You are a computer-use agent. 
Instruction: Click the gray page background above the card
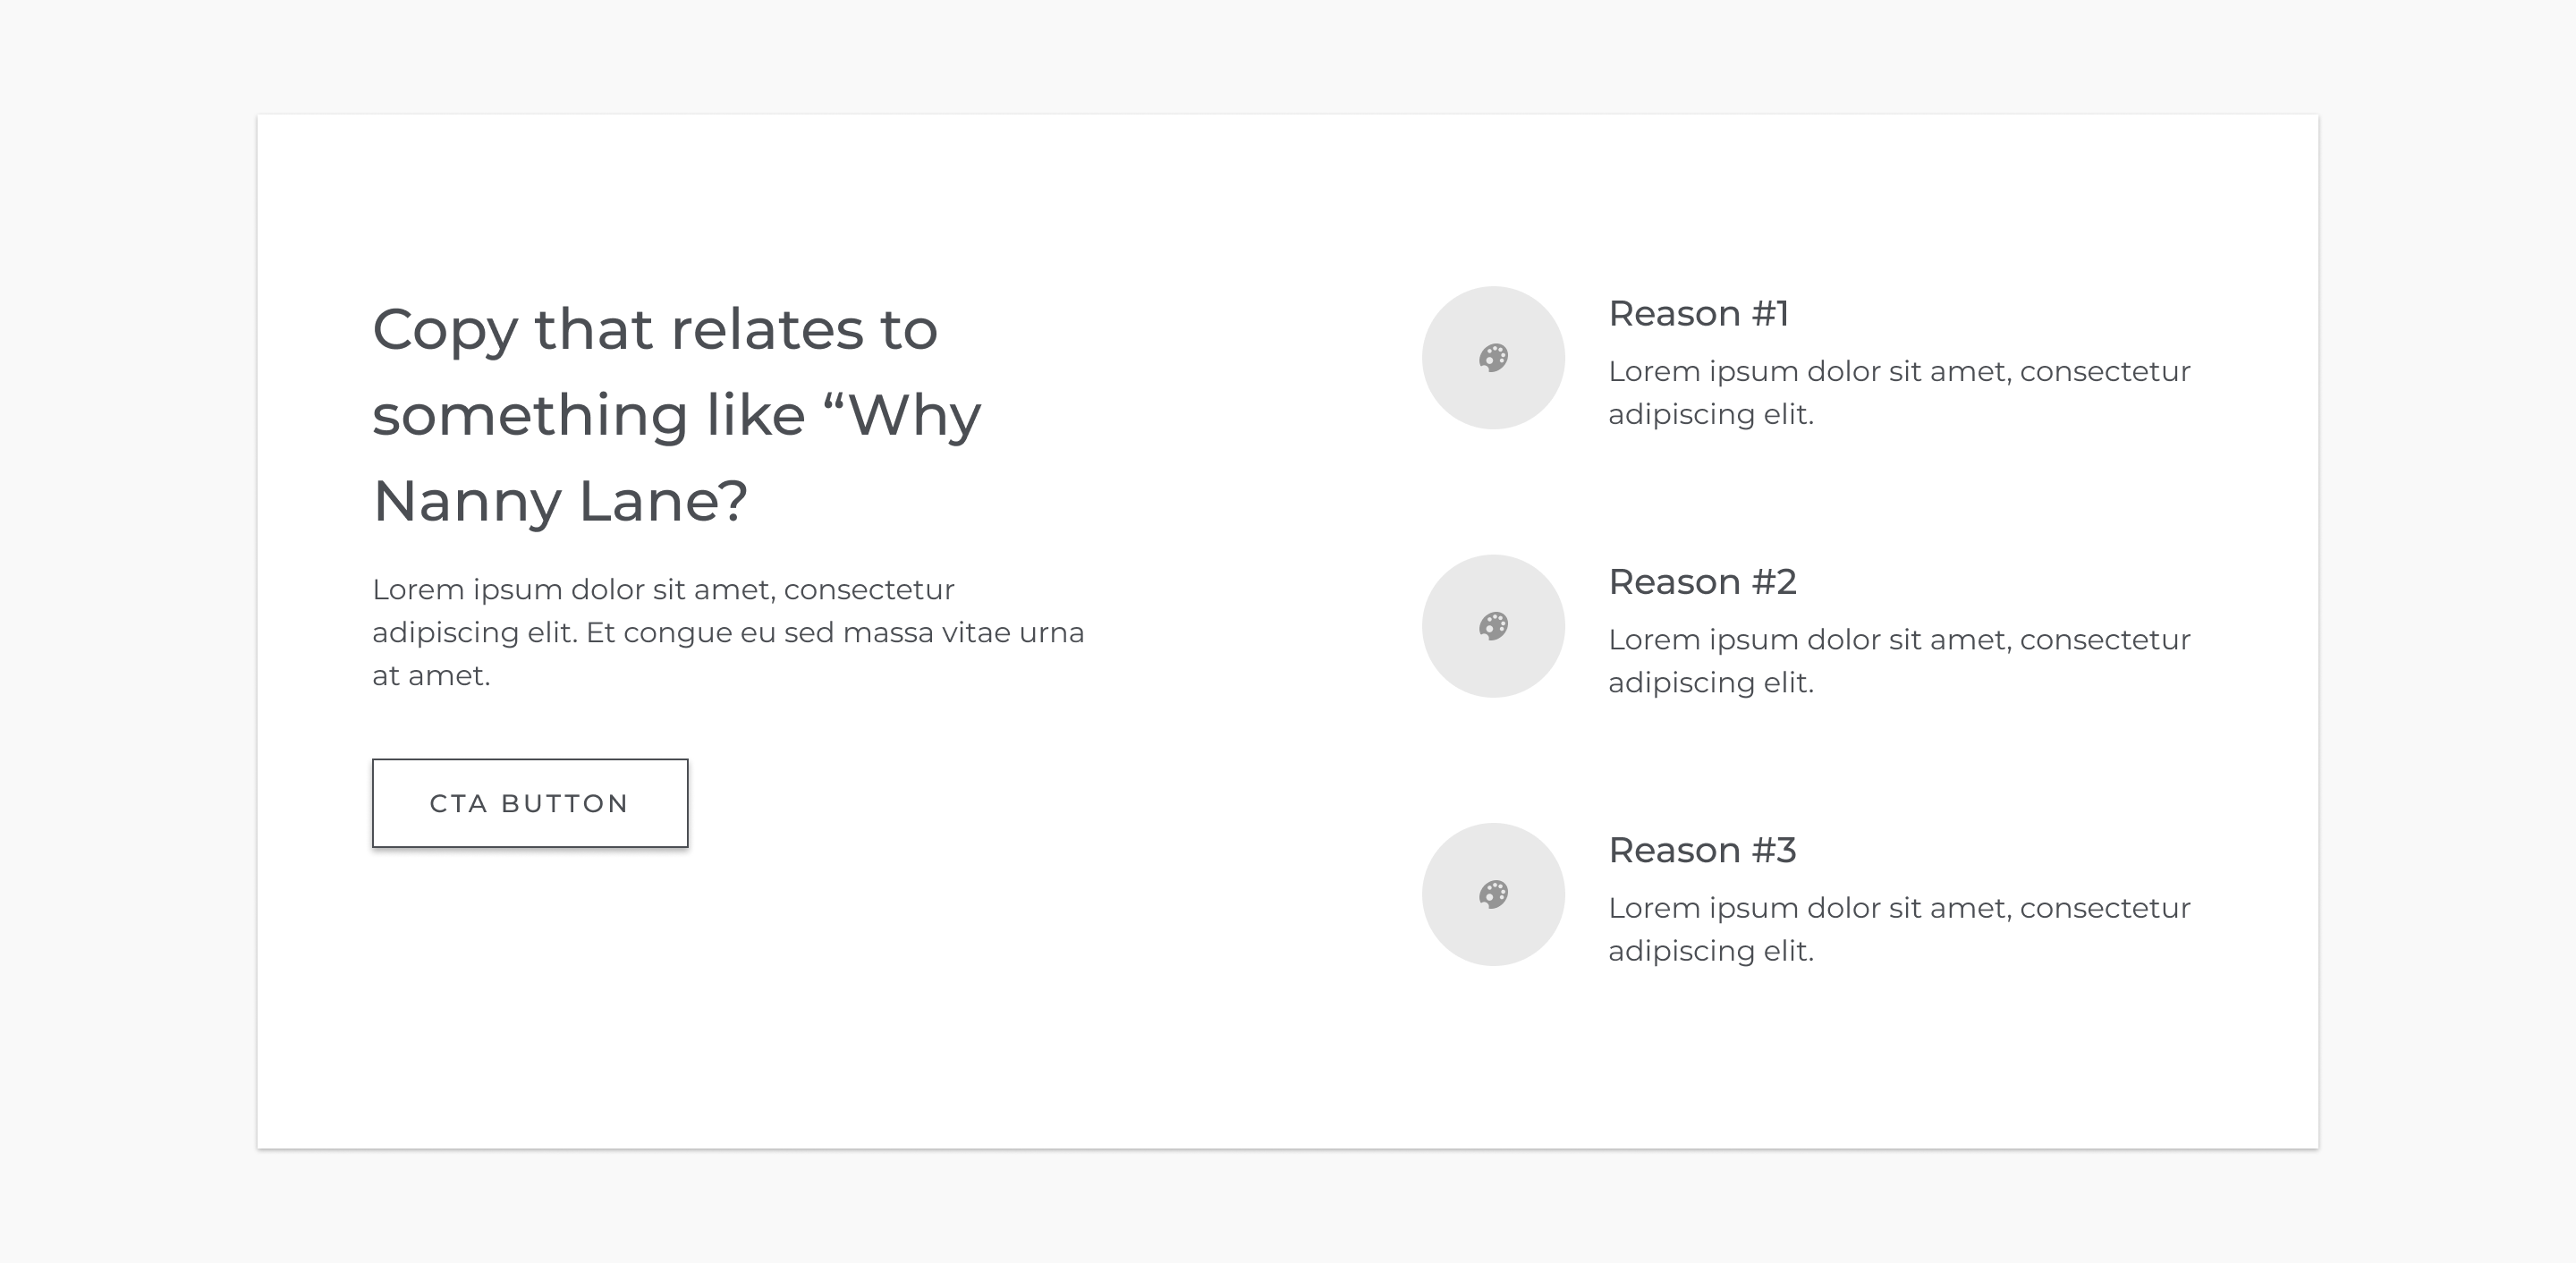click(1288, 55)
